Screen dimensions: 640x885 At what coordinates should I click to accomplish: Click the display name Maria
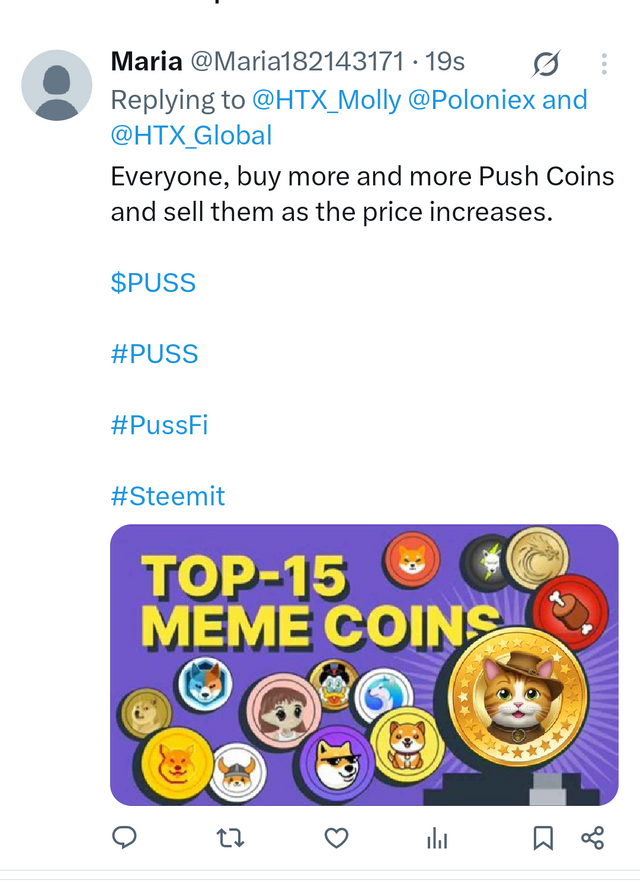click(146, 62)
